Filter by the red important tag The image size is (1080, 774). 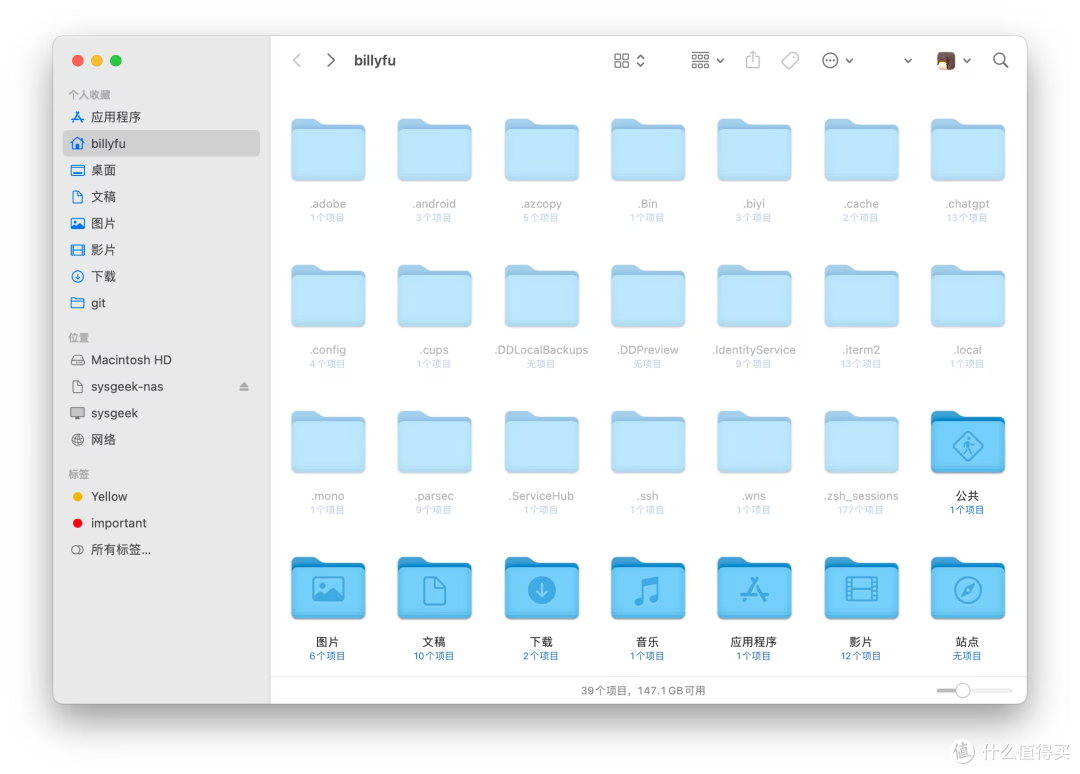coord(161,523)
